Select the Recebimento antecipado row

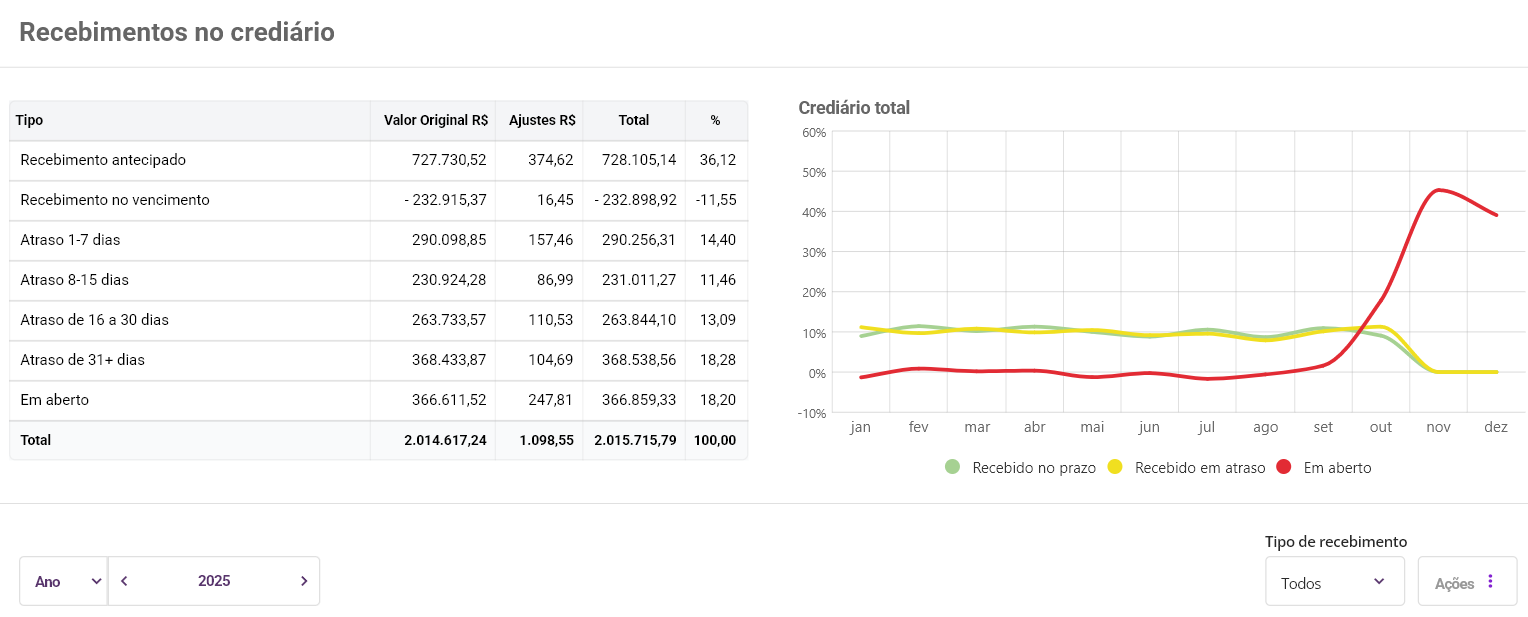103,160
